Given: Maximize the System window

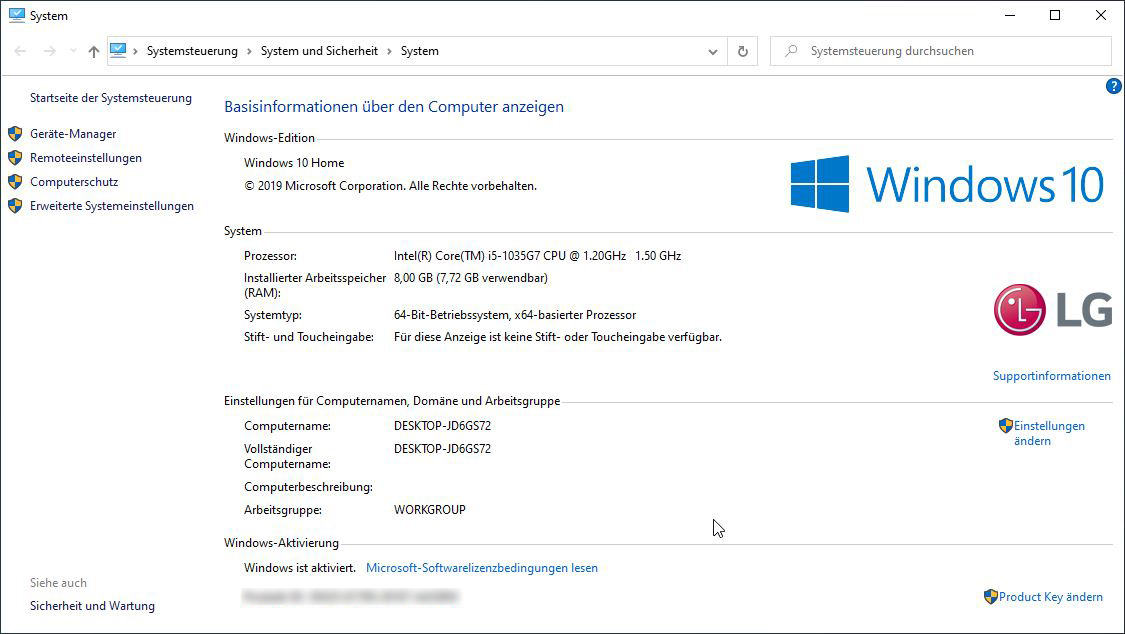Looking at the screenshot, I should point(1055,15).
